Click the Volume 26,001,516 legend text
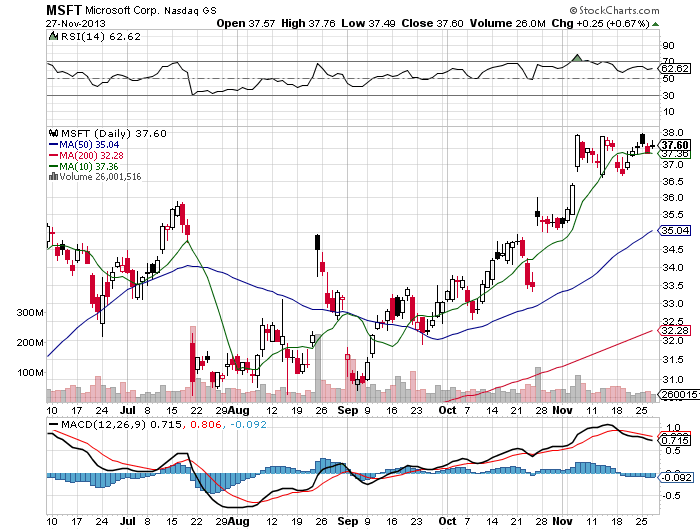The width and height of the screenshot is (700, 530). tap(100, 177)
